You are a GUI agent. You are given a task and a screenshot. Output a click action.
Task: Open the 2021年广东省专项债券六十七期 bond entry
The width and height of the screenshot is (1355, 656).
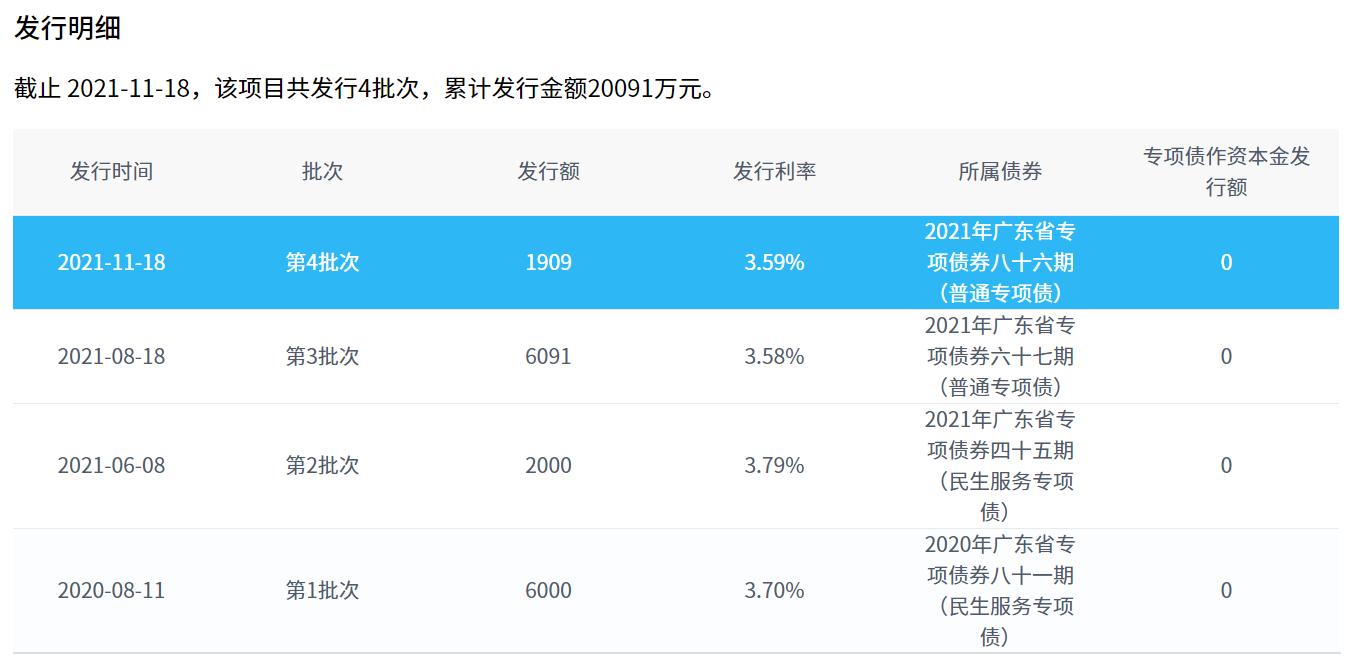coord(999,356)
